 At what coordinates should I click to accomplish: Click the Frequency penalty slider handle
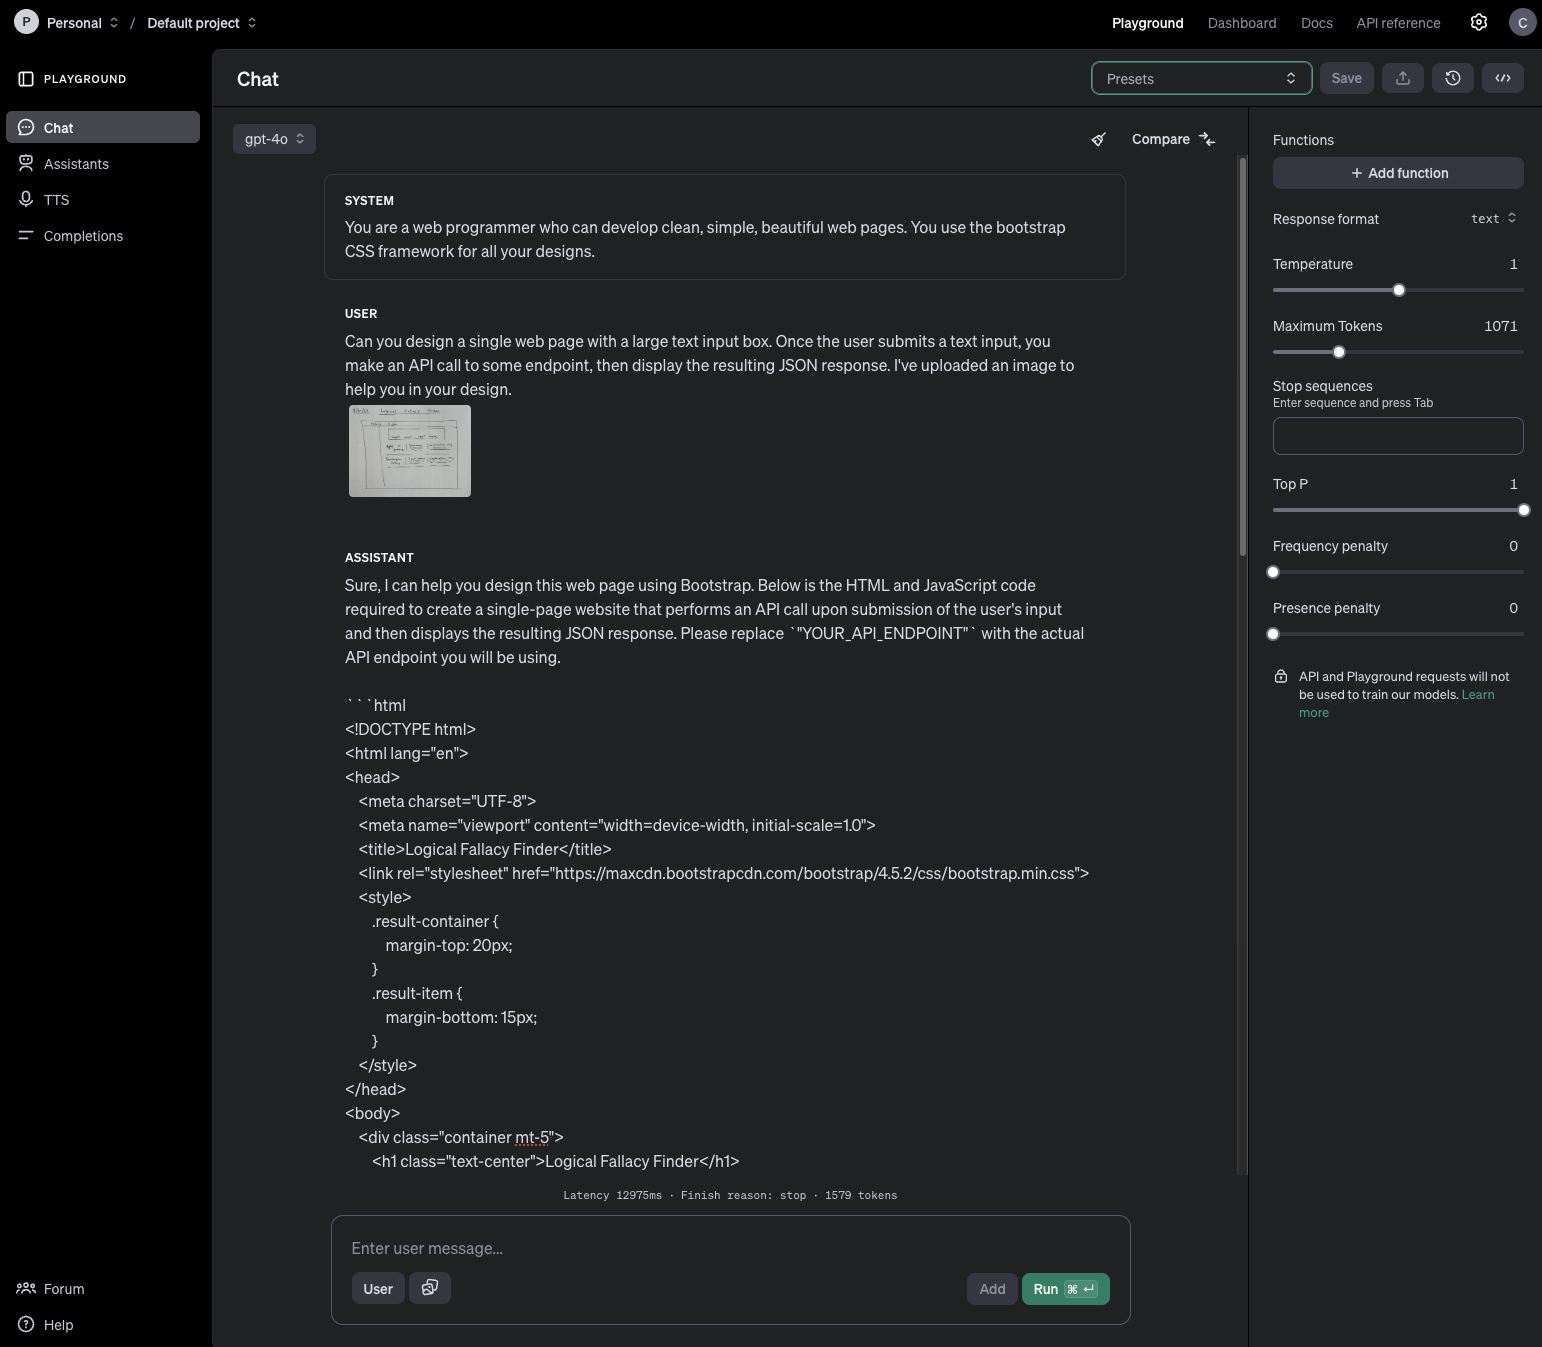coord(1273,572)
